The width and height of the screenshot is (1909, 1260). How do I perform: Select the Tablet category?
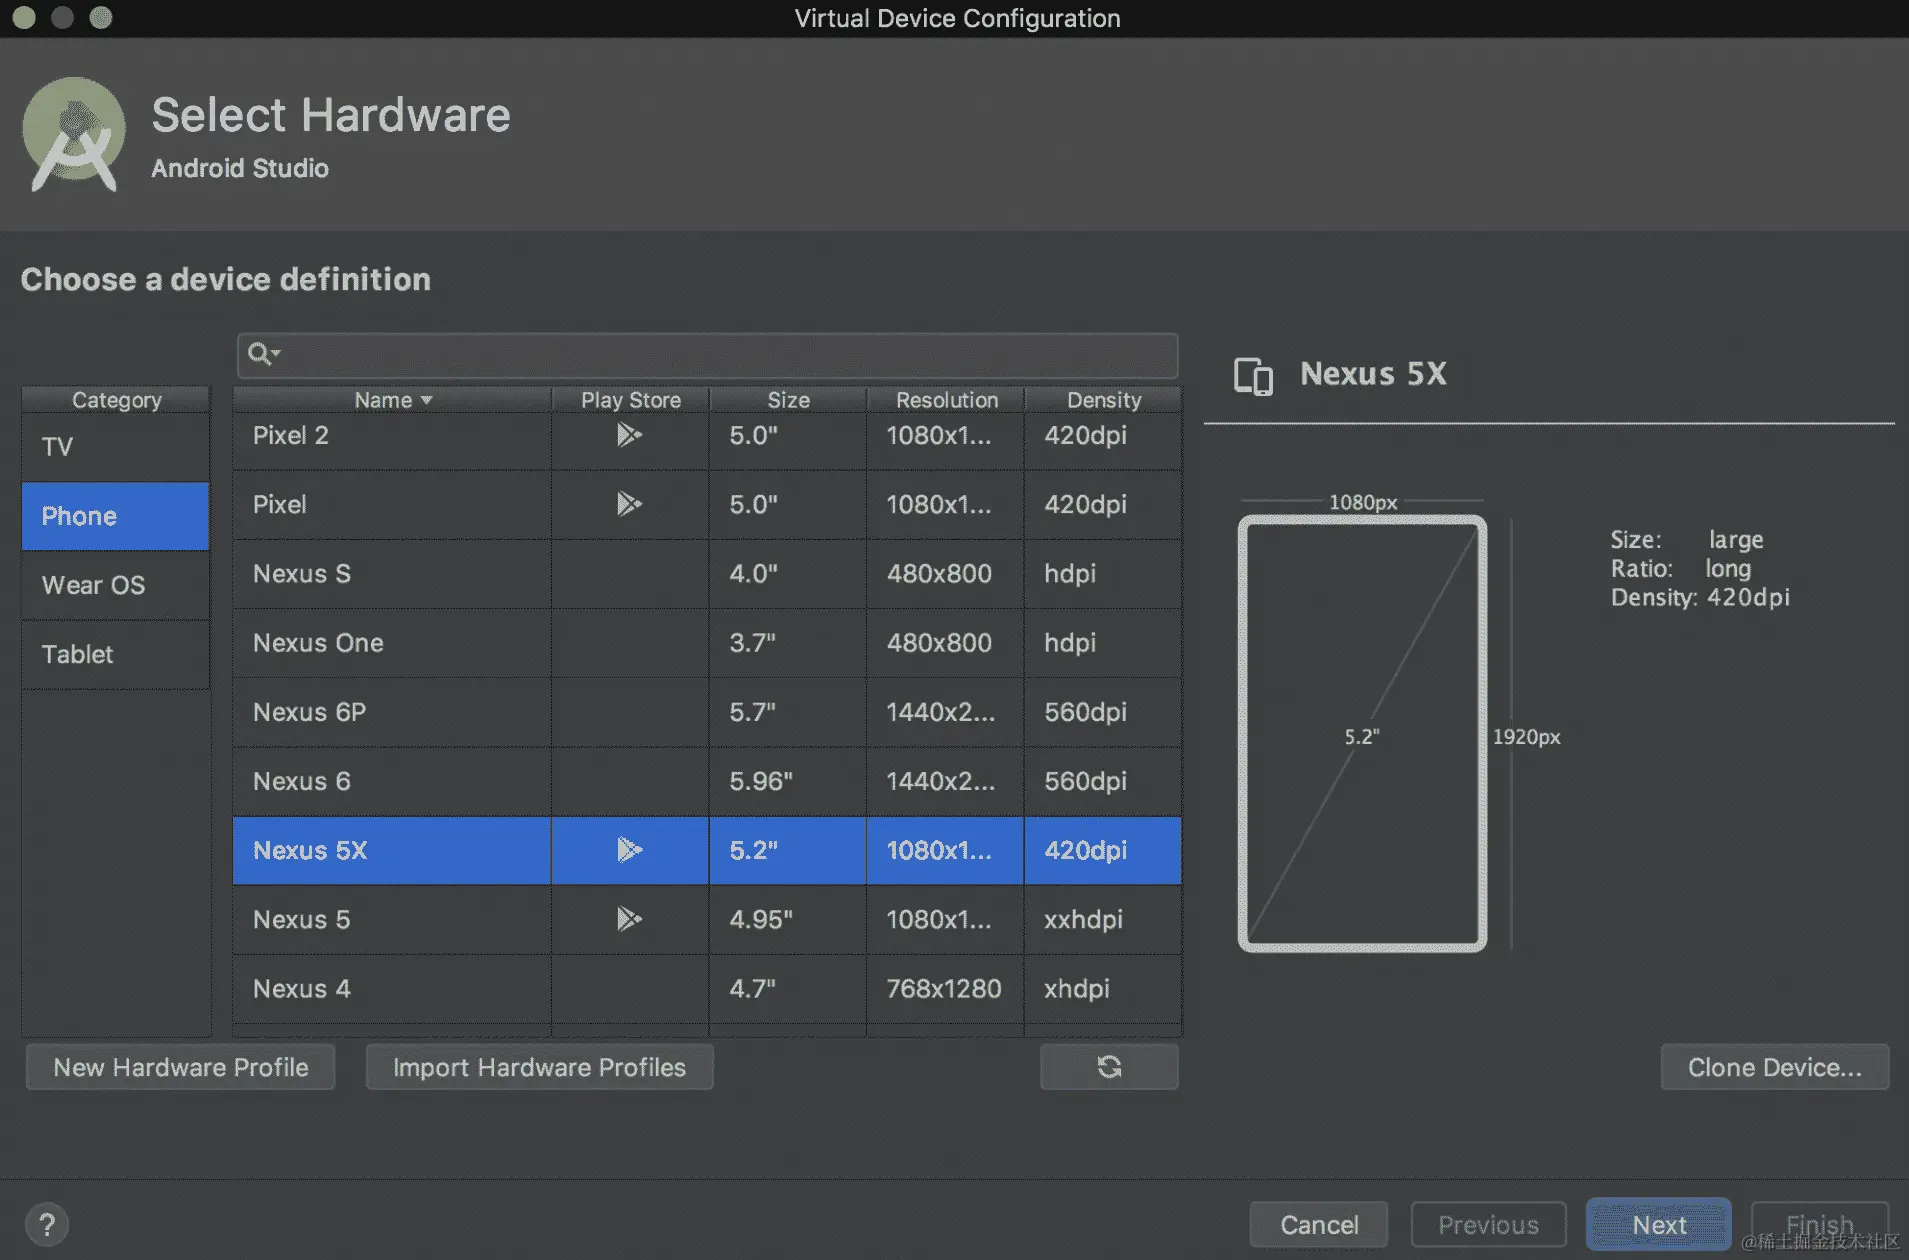pyautogui.click(x=116, y=654)
